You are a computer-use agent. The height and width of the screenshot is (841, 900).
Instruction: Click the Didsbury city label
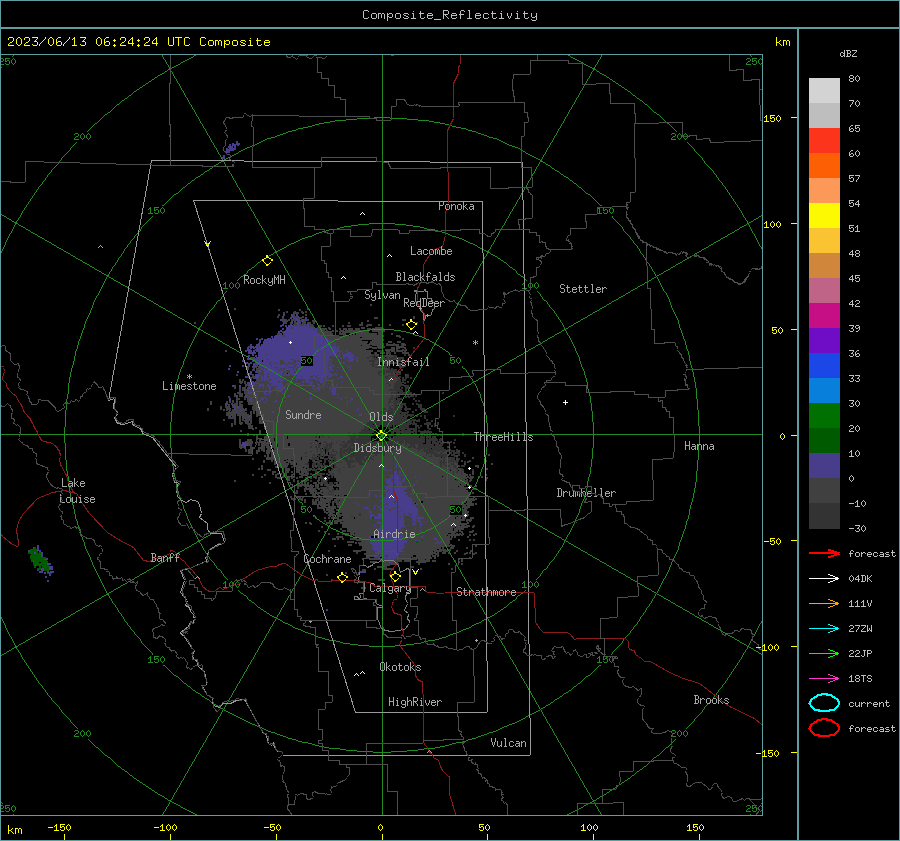(377, 448)
